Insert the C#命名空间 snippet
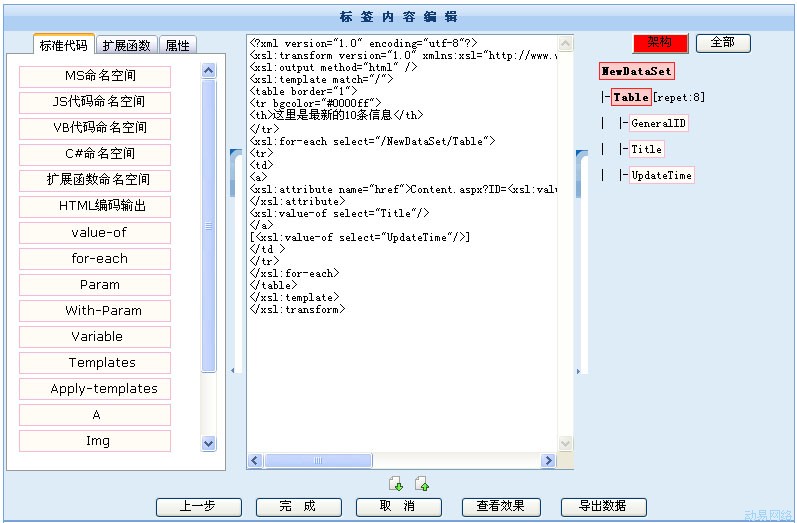 coord(95,154)
